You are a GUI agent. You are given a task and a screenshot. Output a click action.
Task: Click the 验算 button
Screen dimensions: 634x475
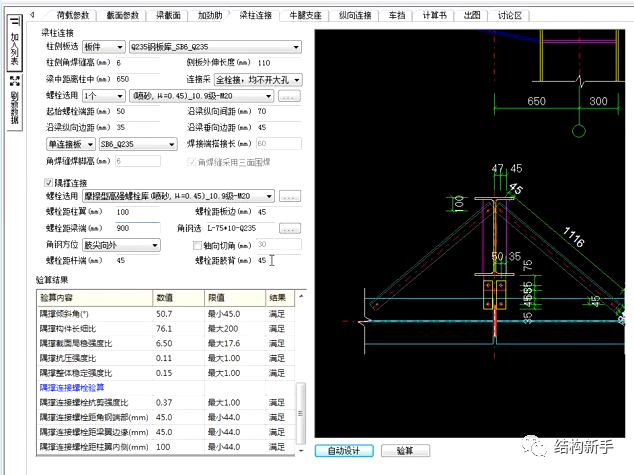pyautogui.click(x=405, y=451)
